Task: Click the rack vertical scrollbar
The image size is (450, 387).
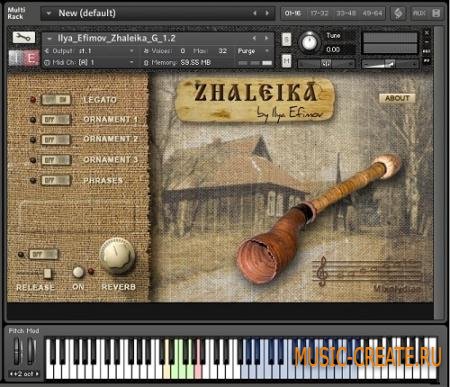Action: (439, 173)
